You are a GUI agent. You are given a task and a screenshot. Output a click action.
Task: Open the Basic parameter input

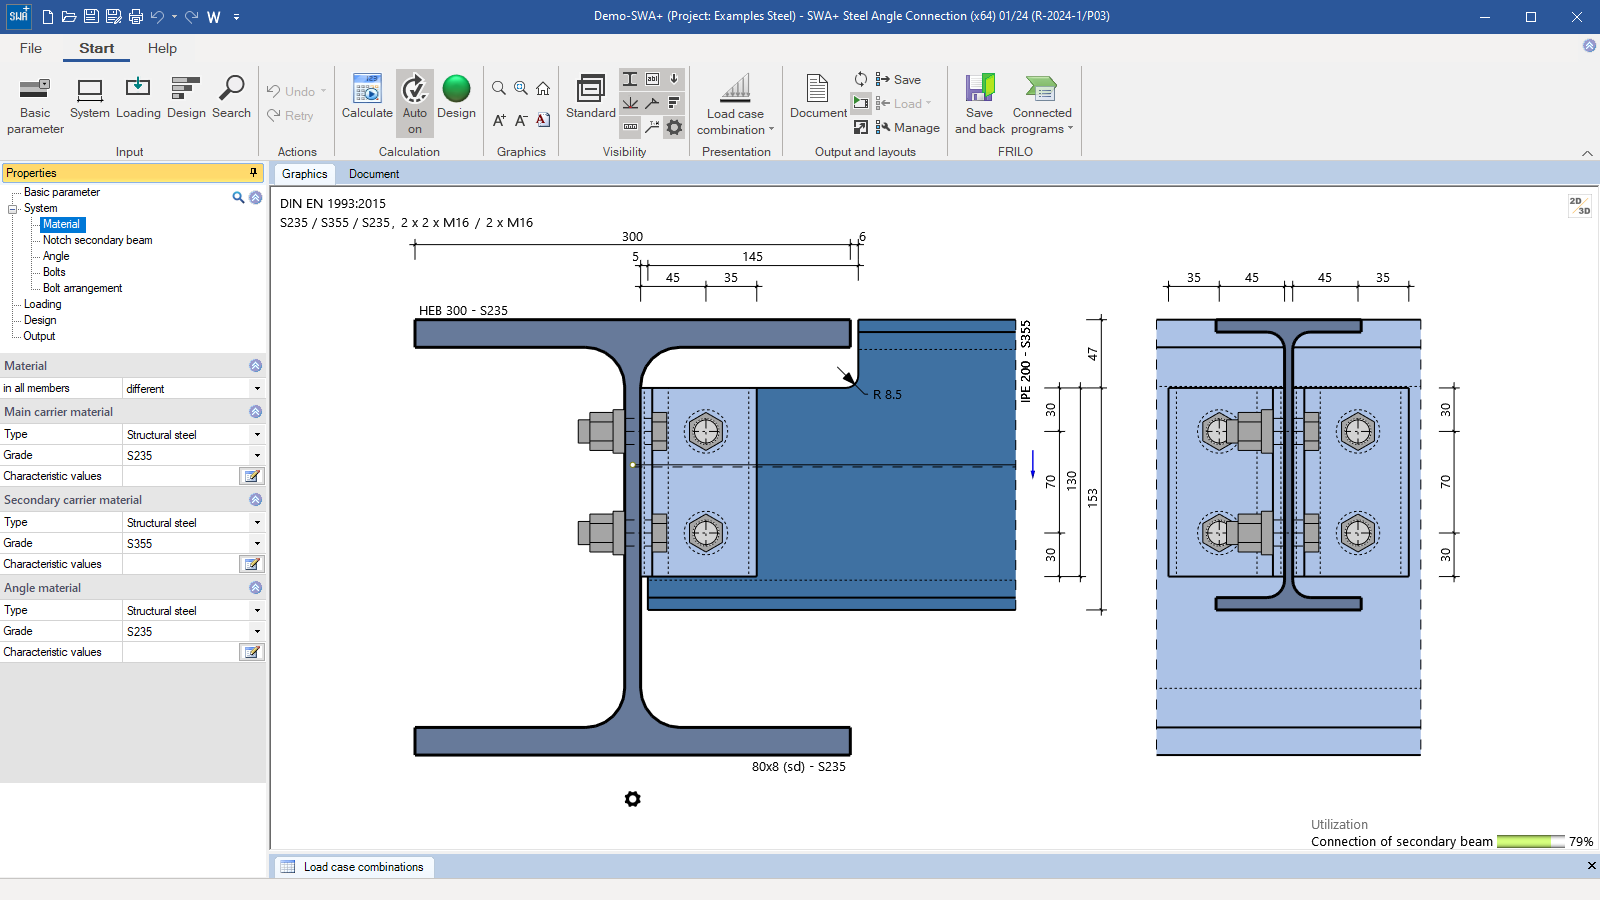35,104
